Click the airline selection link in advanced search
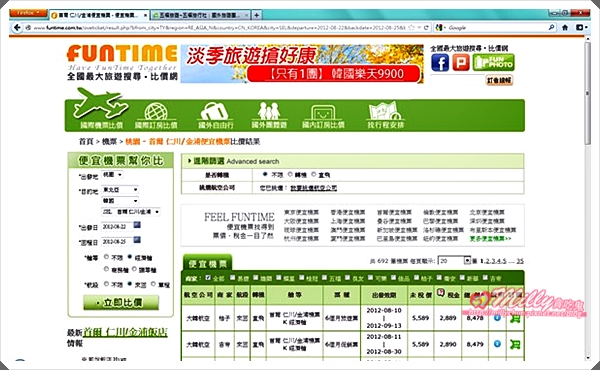 (x=313, y=188)
